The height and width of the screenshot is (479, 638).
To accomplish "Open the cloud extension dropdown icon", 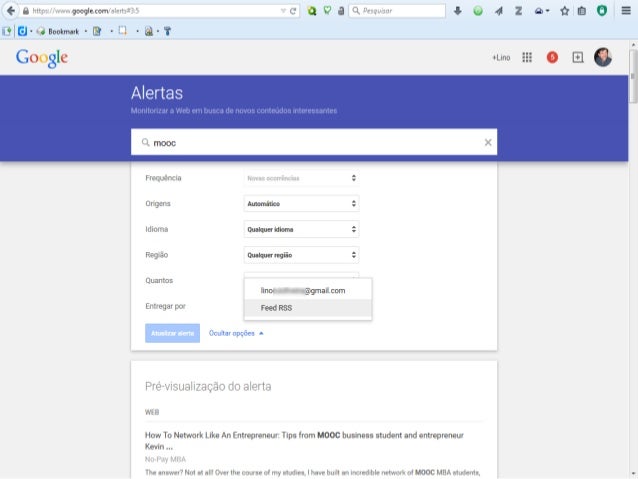I will coord(542,11).
